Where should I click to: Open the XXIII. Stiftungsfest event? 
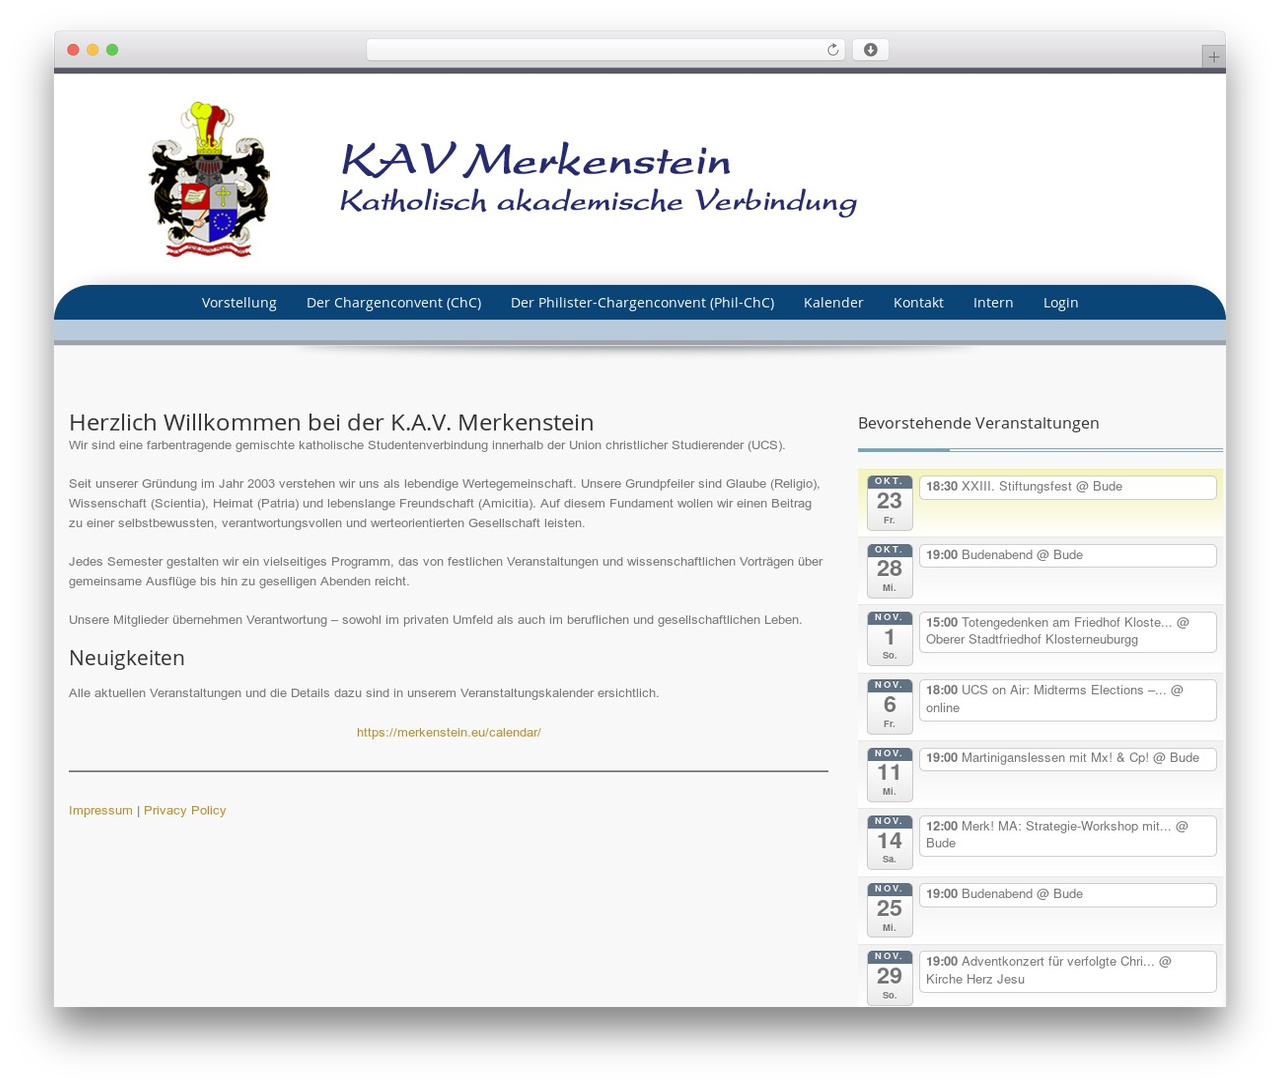(x=1067, y=487)
